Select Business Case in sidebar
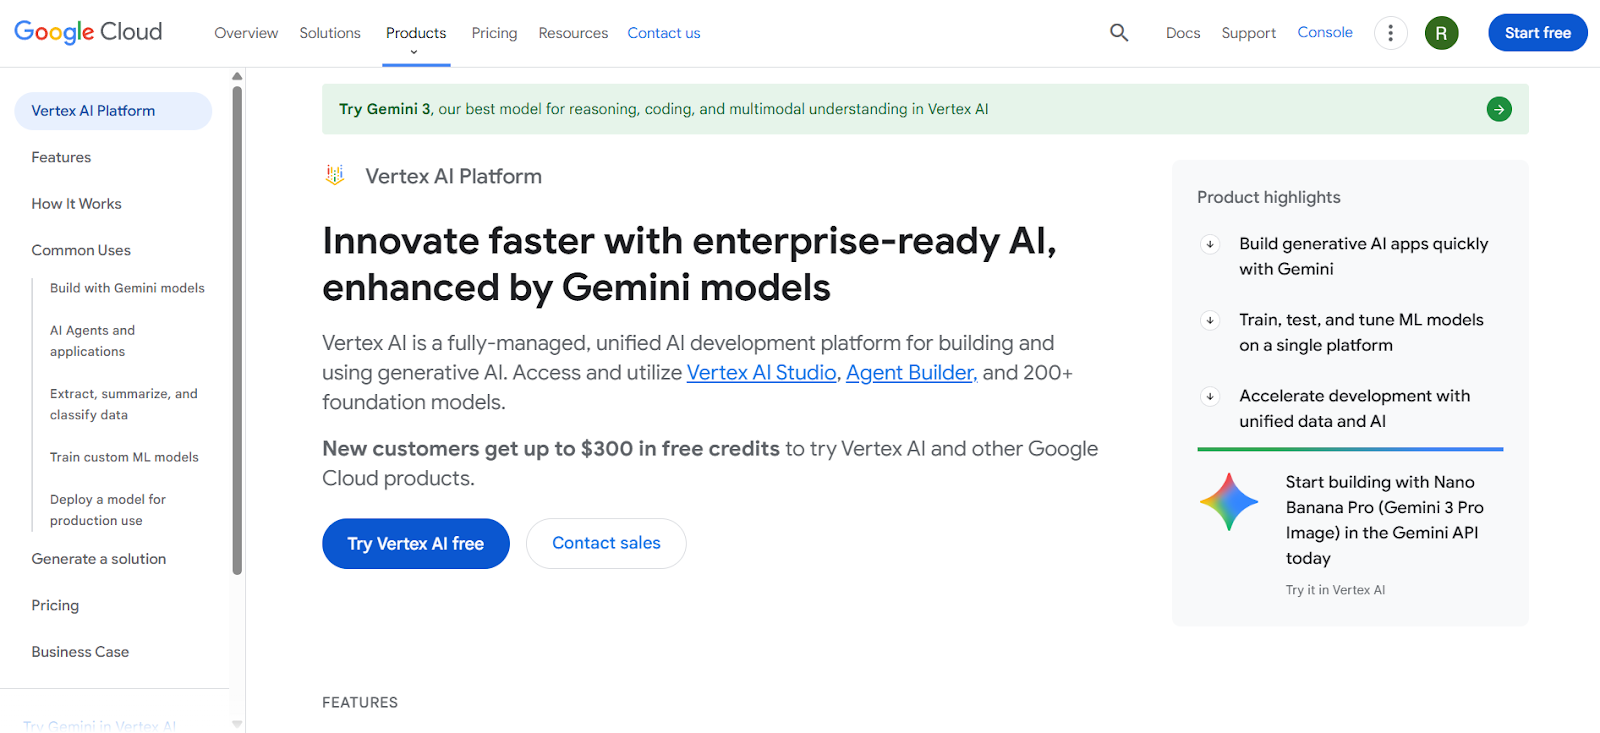Viewport: 1600px width, 733px height. 80,652
